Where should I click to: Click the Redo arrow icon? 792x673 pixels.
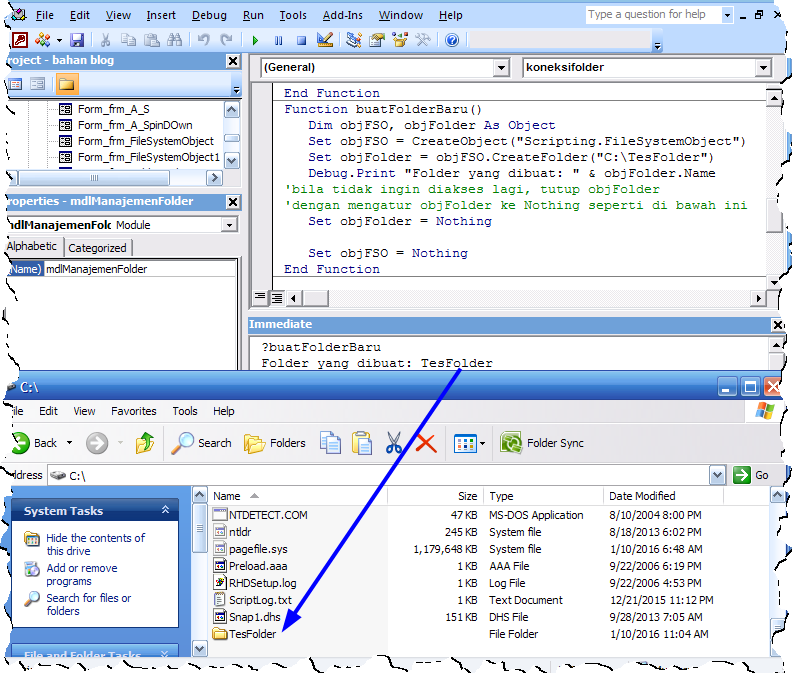click(x=226, y=40)
